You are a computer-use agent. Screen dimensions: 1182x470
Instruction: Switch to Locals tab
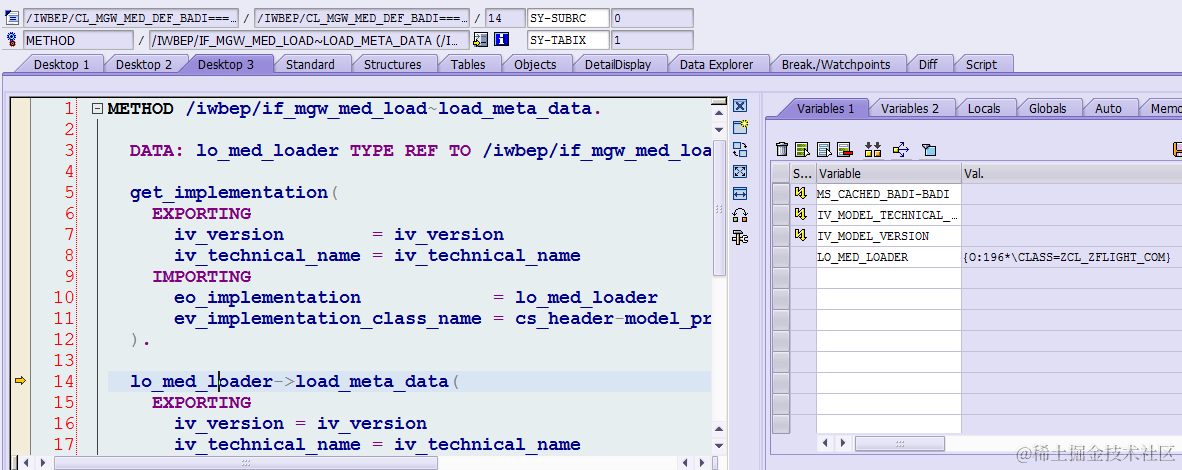[984, 109]
